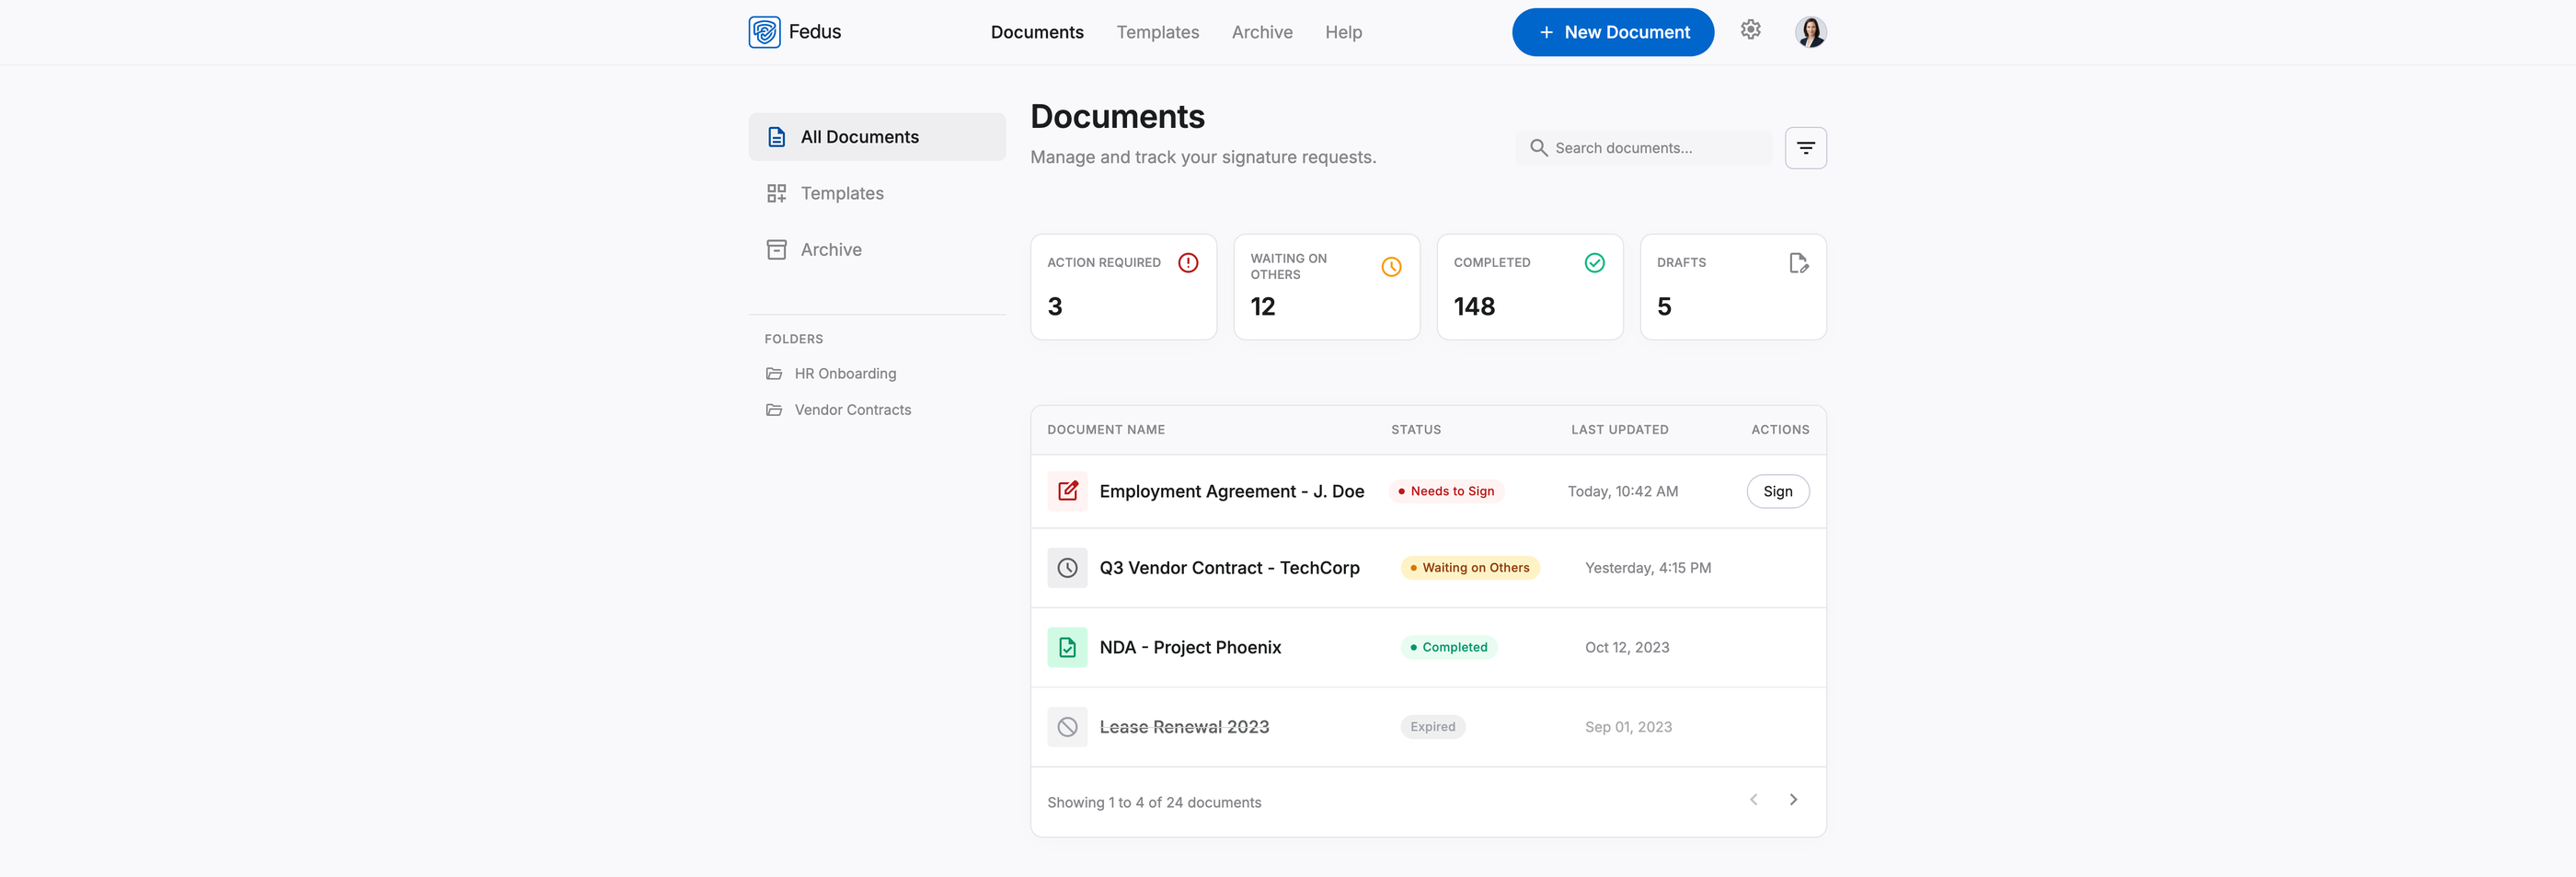The width and height of the screenshot is (2576, 877).
Task: Click the Expired status badge
Action: pos(1432,727)
